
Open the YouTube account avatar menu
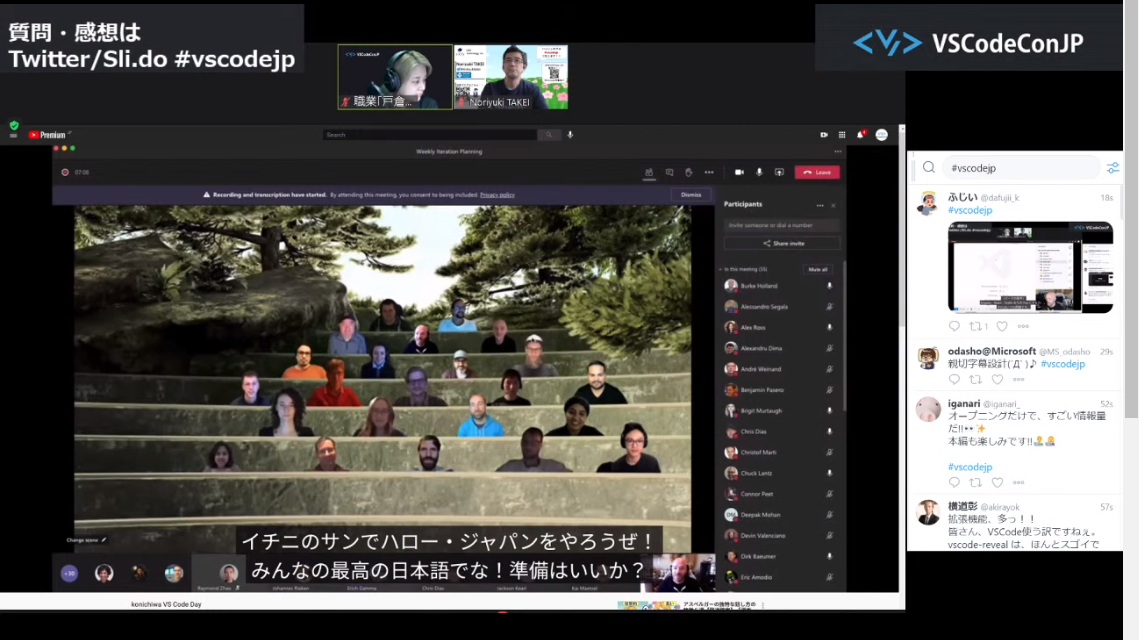[881, 135]
